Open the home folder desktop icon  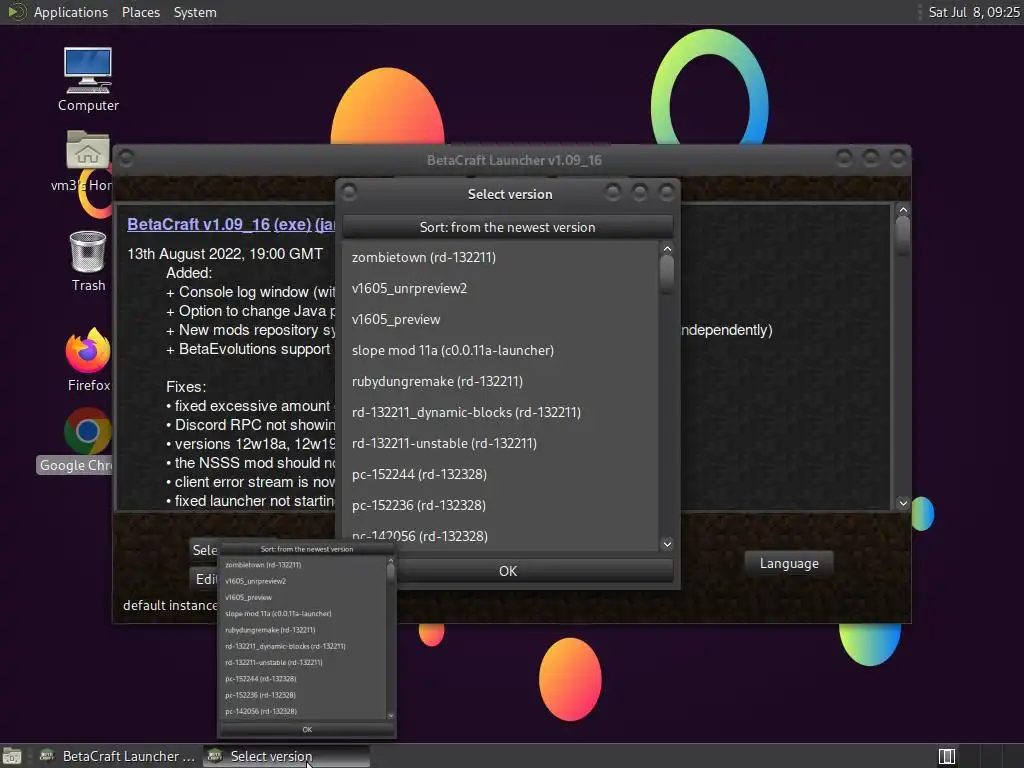[x=88, y=160]
